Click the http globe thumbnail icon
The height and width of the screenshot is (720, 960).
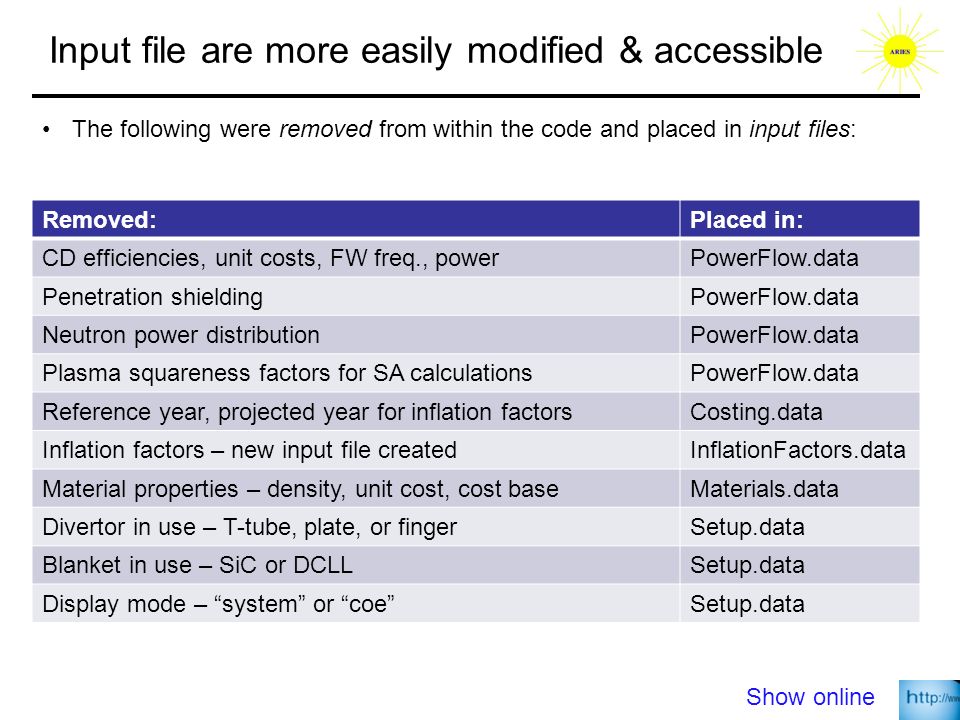point(929,699)
